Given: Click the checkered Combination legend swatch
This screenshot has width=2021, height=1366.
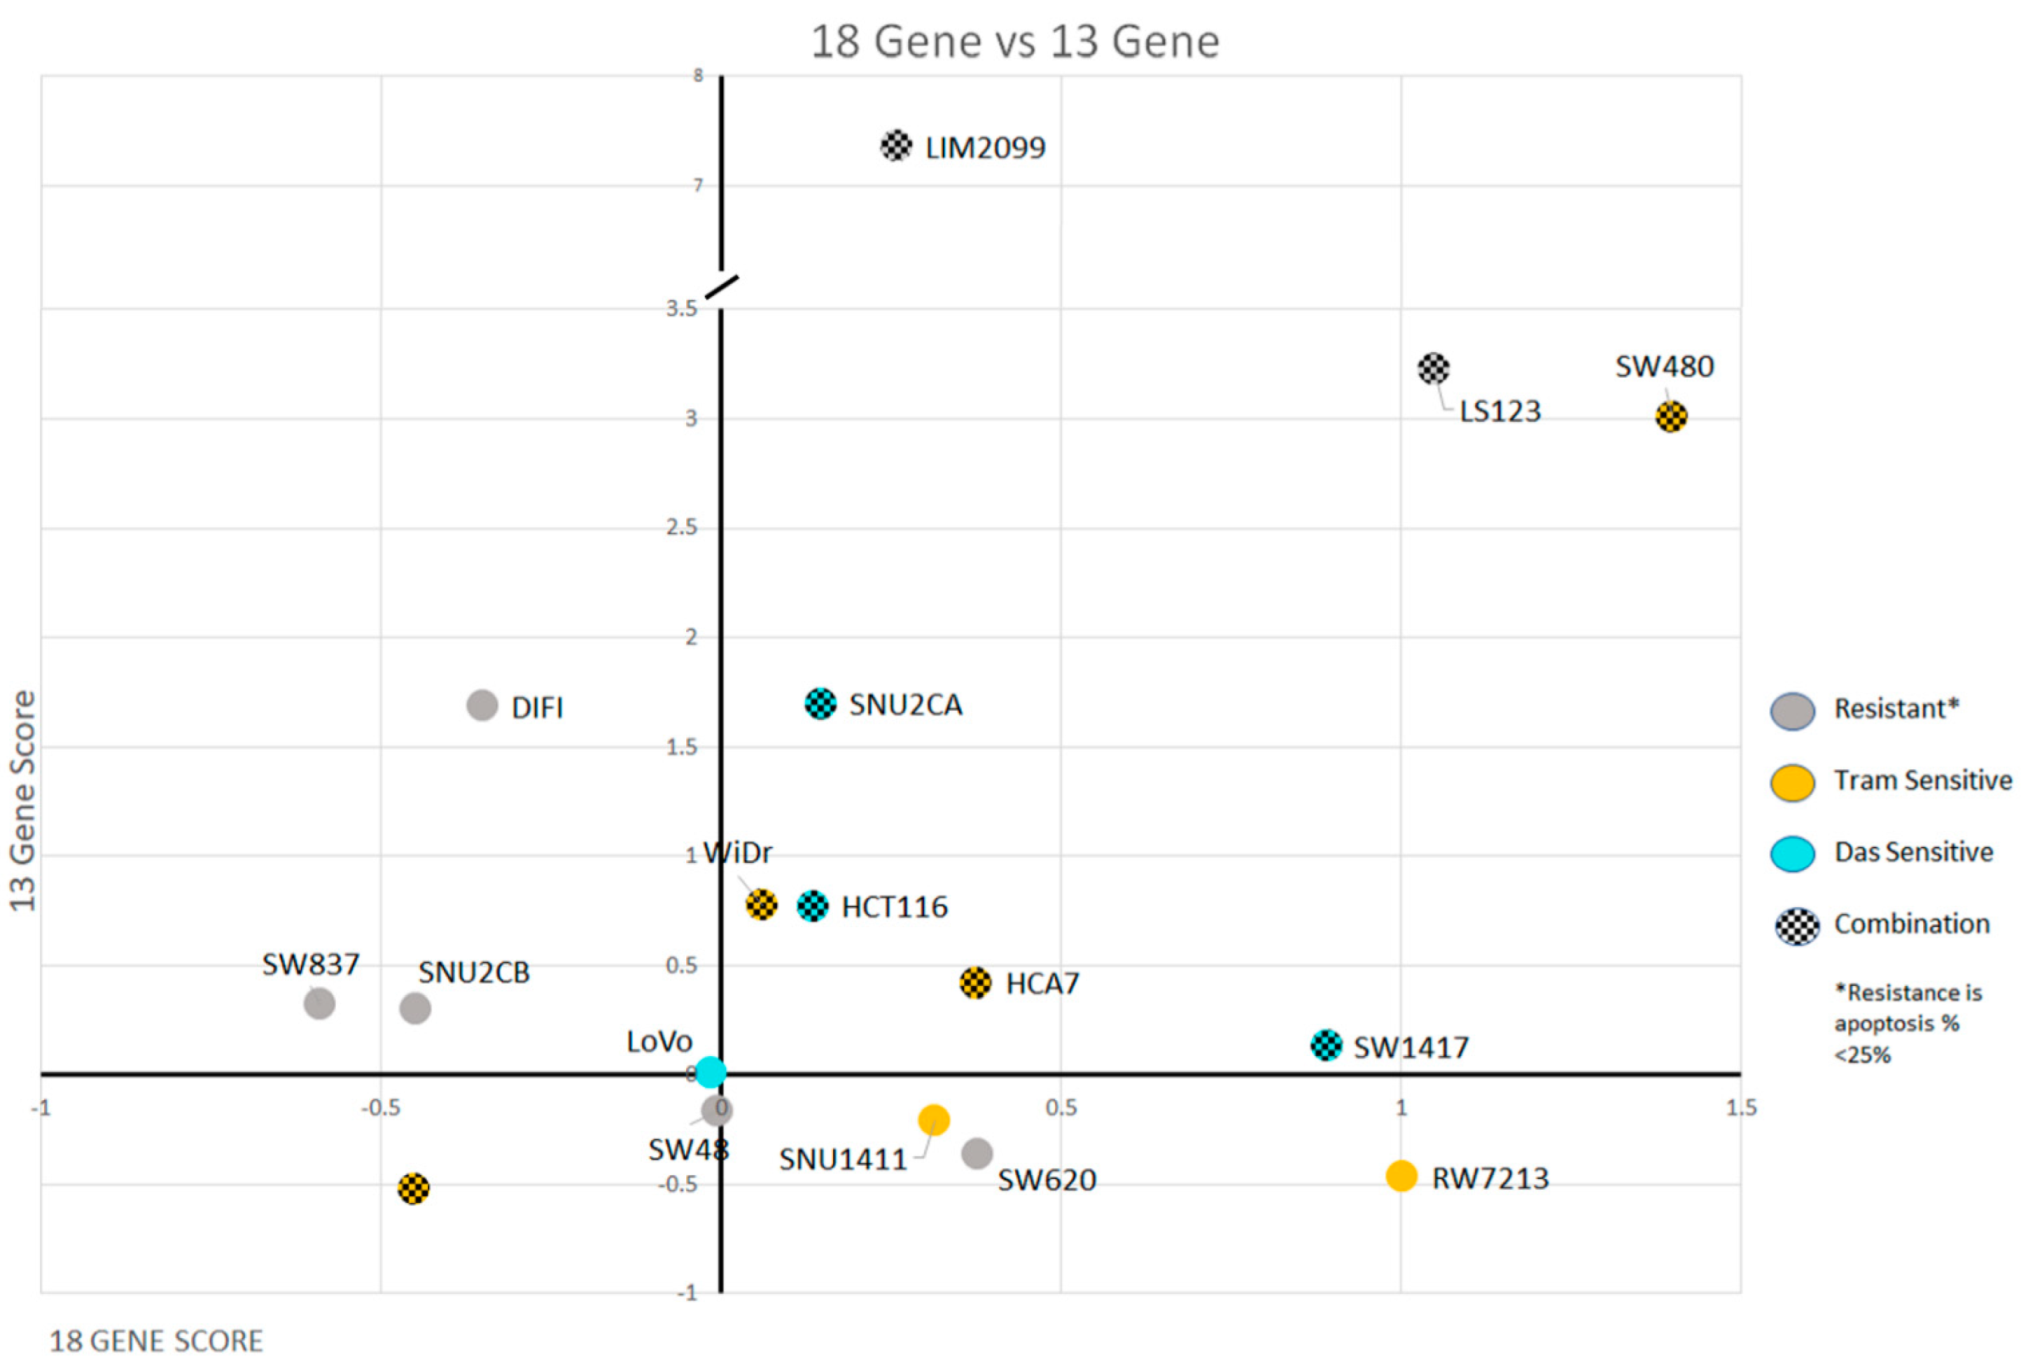Looking at the screenshot, I should [1796, 926].
